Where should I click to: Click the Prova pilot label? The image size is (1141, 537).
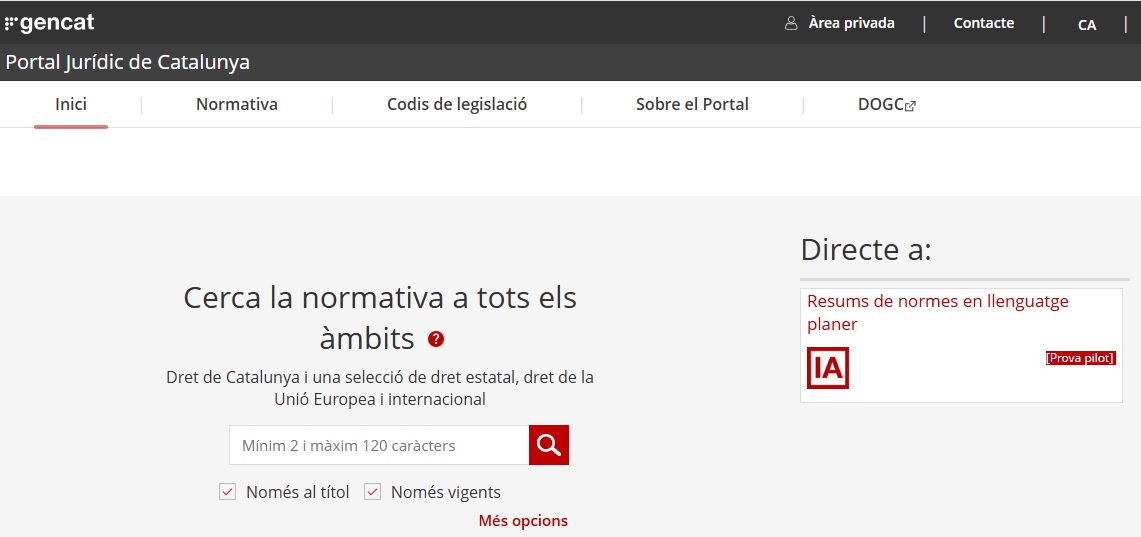[x=1081, y=358]
